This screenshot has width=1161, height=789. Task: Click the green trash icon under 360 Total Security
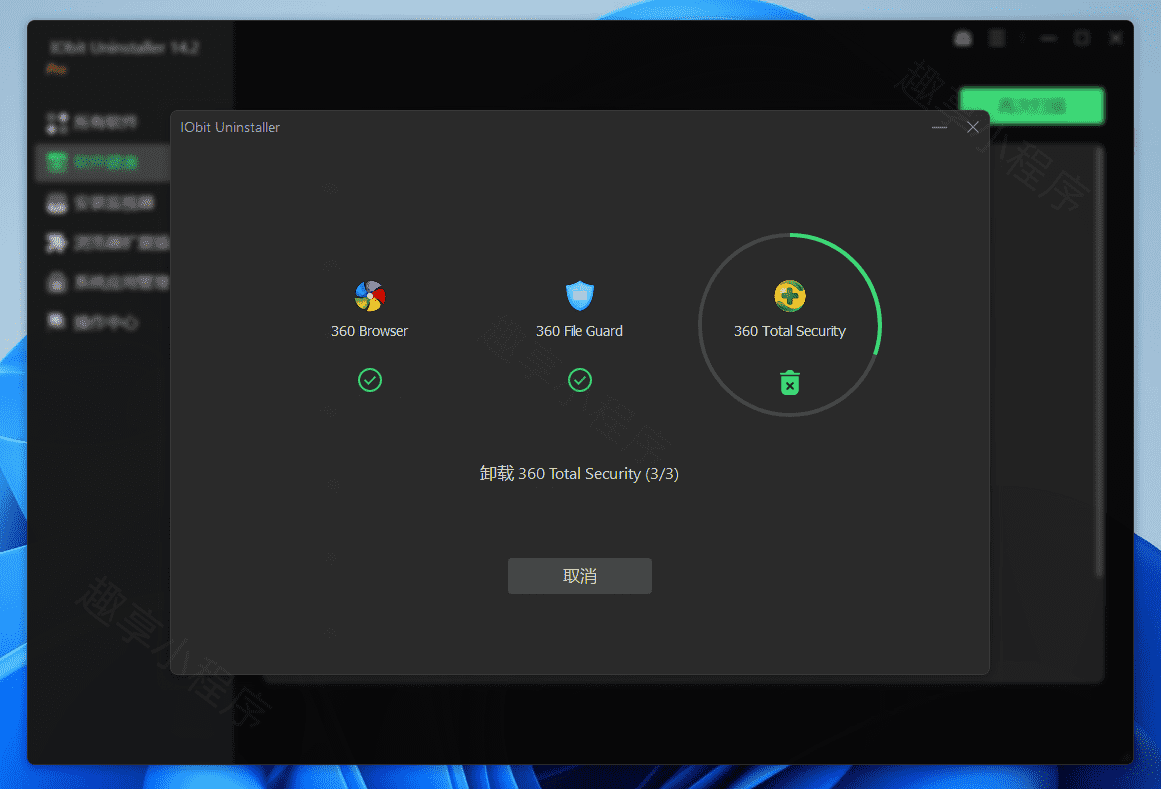tap(790, 383)
